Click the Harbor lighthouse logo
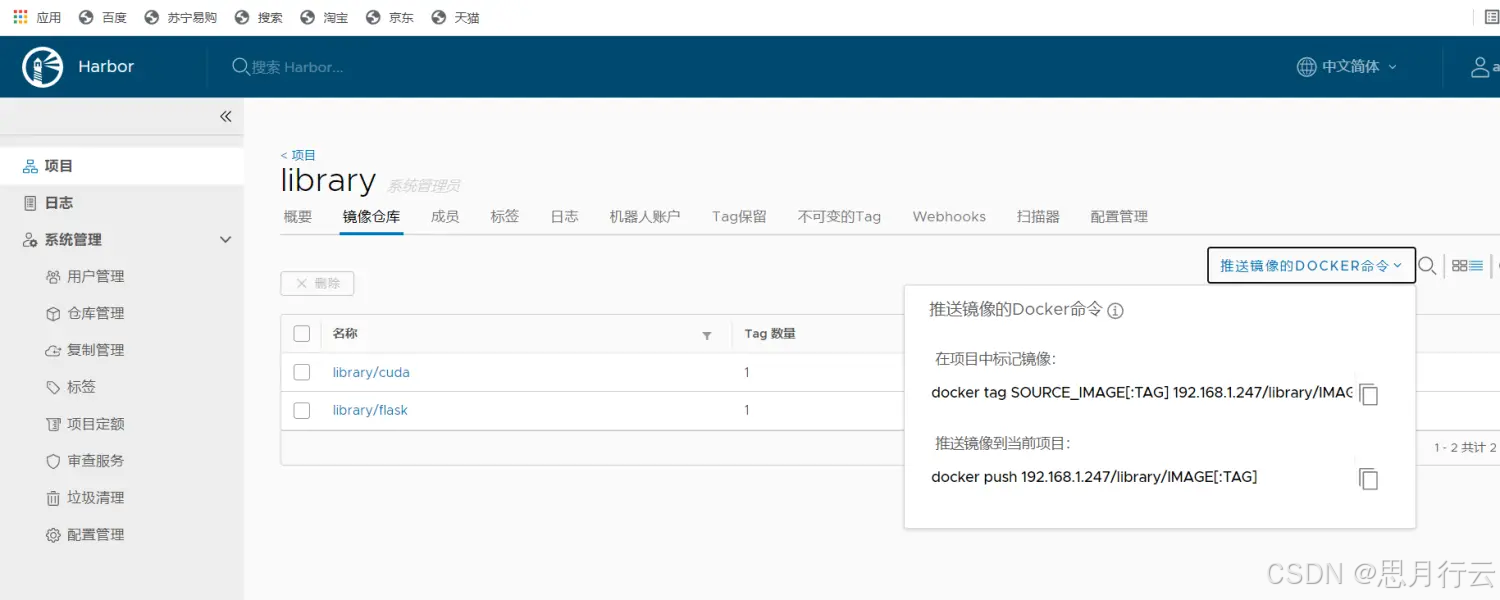The height and width of the screenshot is (600, 1500). point(41,66)
